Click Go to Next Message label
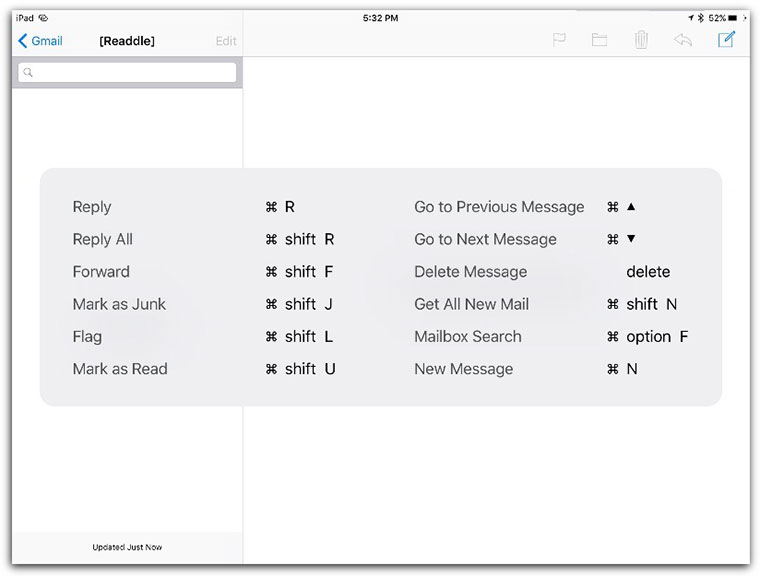Screen dimensions: 760x576 coord(486,240)
